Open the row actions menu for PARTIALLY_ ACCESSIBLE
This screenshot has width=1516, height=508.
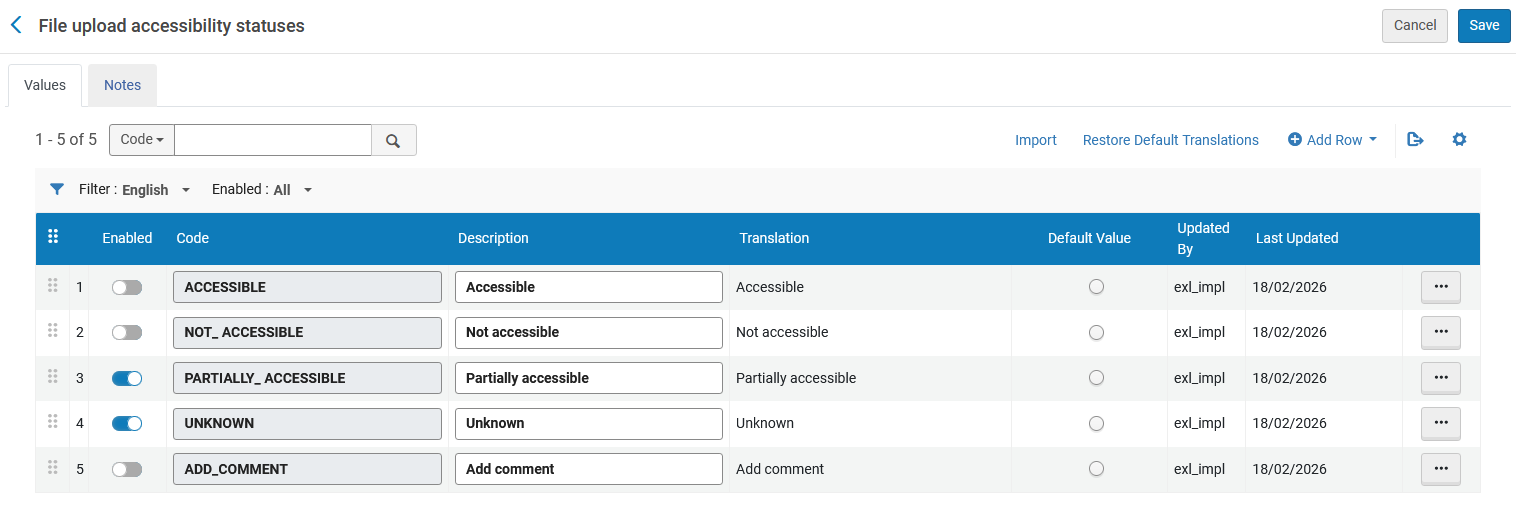coord(1441,378)
